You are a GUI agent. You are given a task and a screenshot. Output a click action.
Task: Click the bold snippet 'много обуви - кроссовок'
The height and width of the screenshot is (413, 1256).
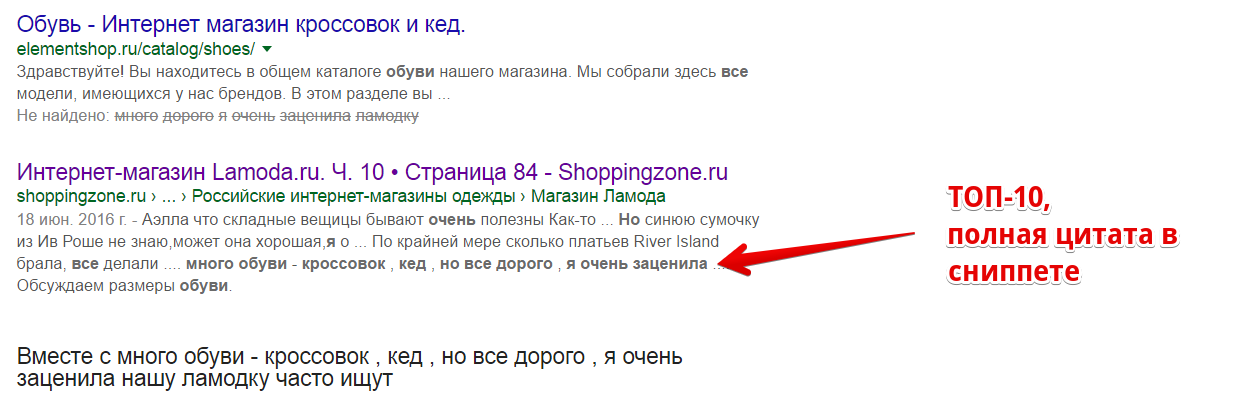(286, 264)
